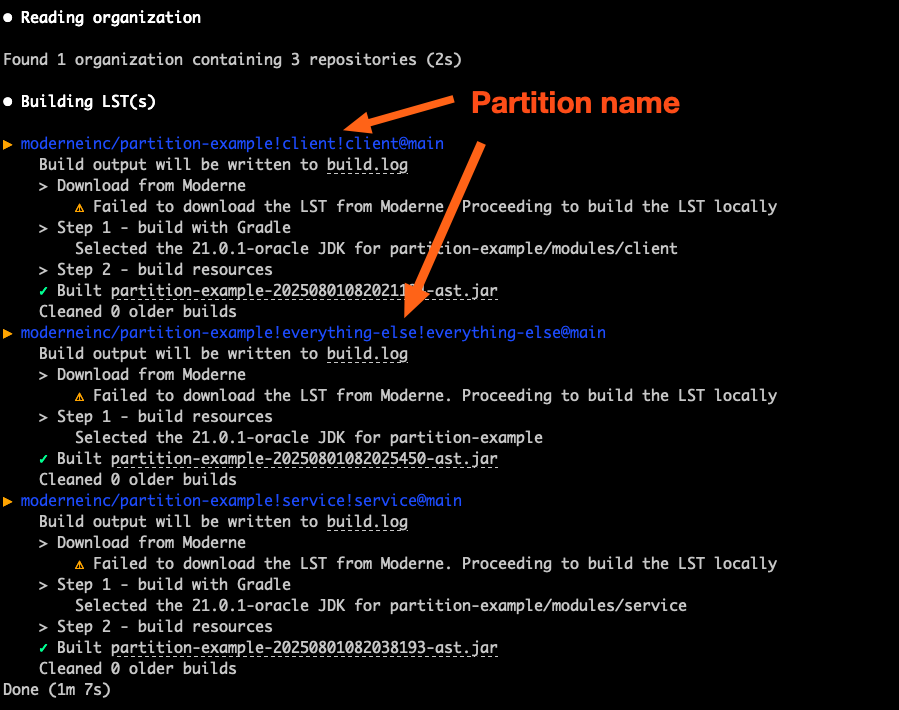Open build.log in the everything-else build section
The image size is (899, 710).
(x=368, y=354)
